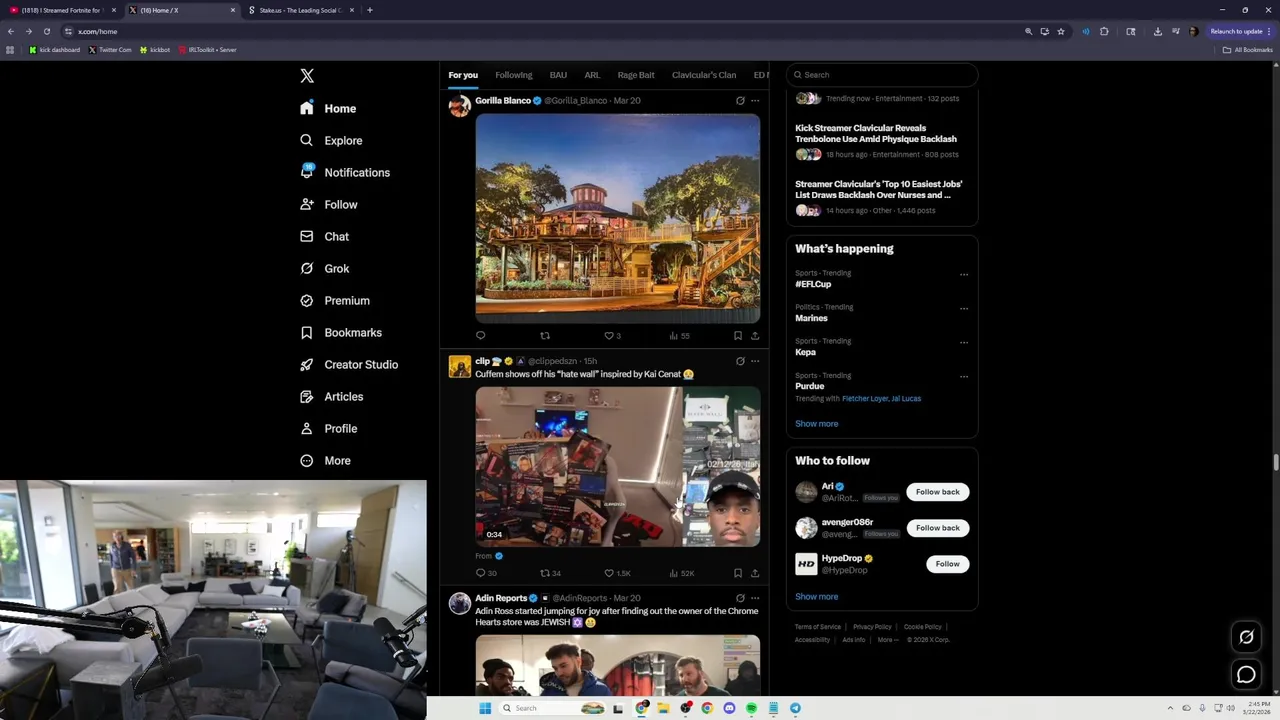Open Grok from the sidebar
This screenshot has height=720, width=1280.
[324, 268]
